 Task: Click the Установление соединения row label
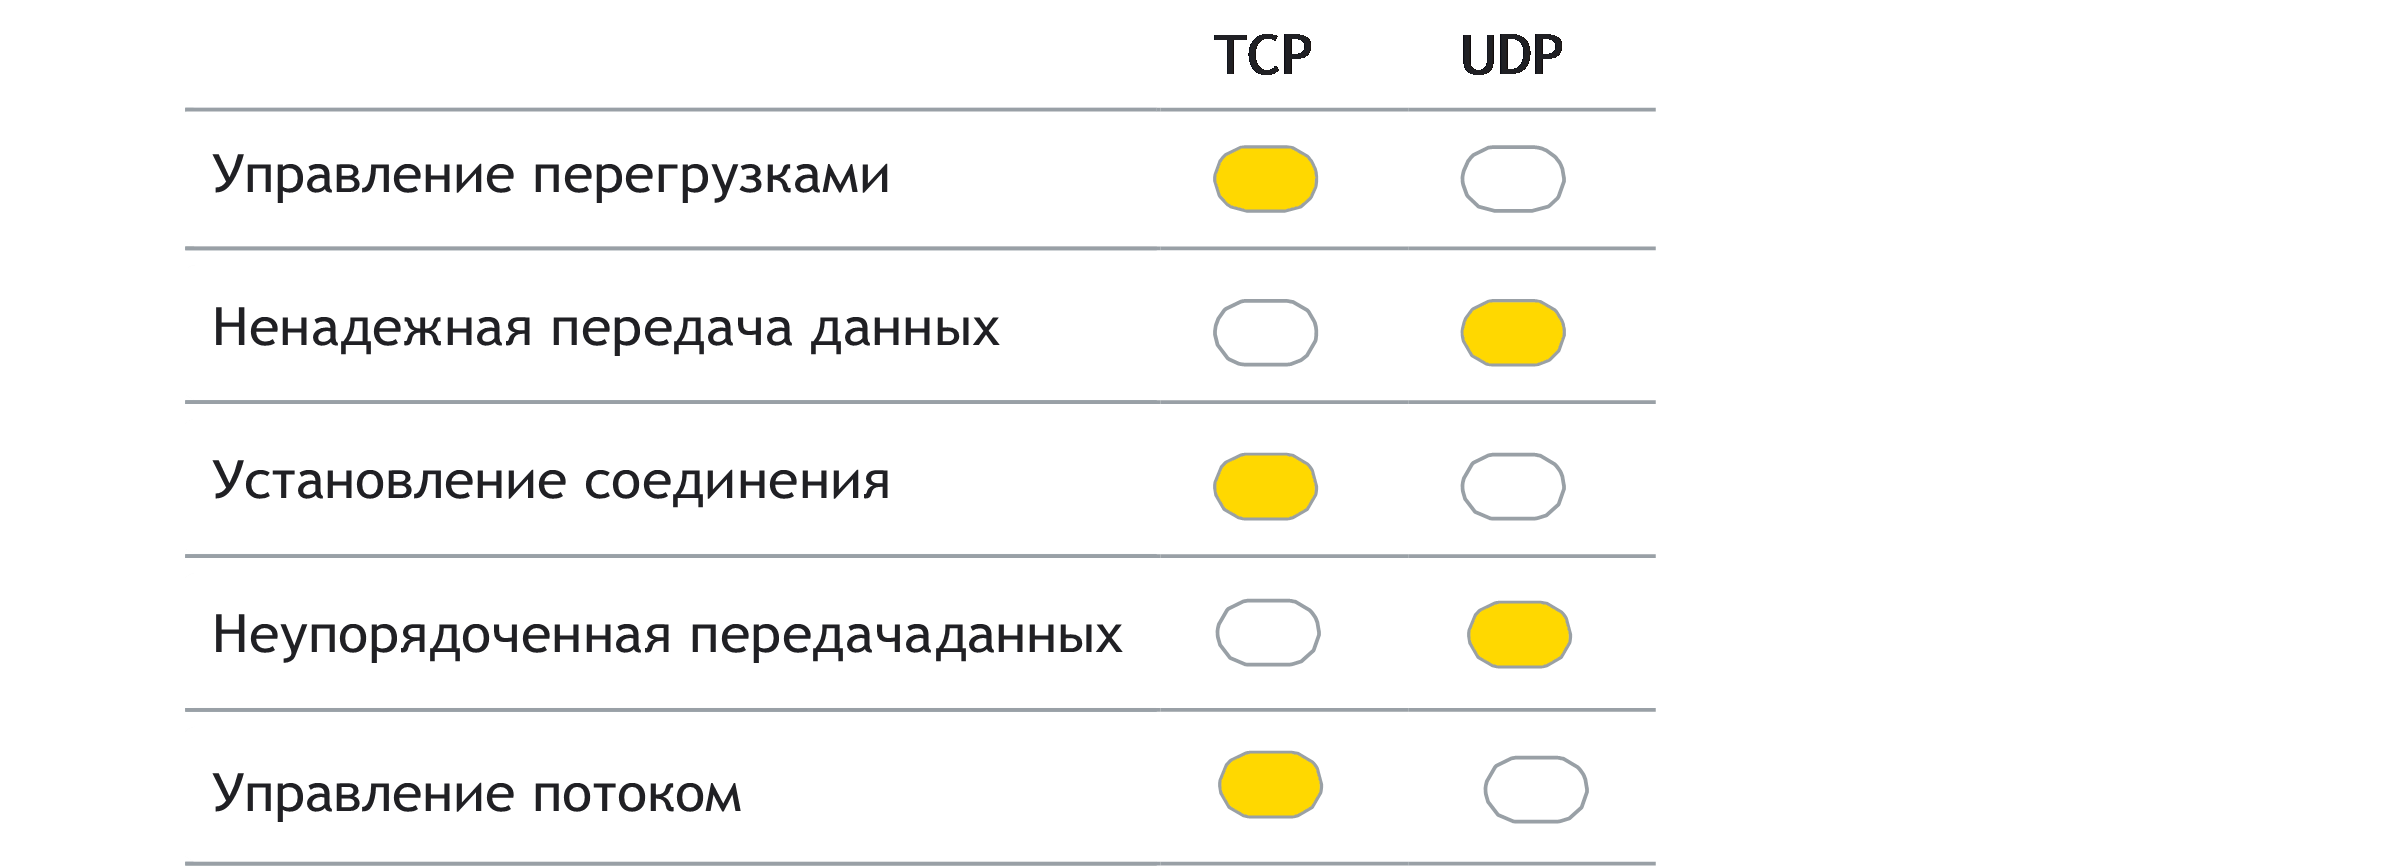(551, 482)
